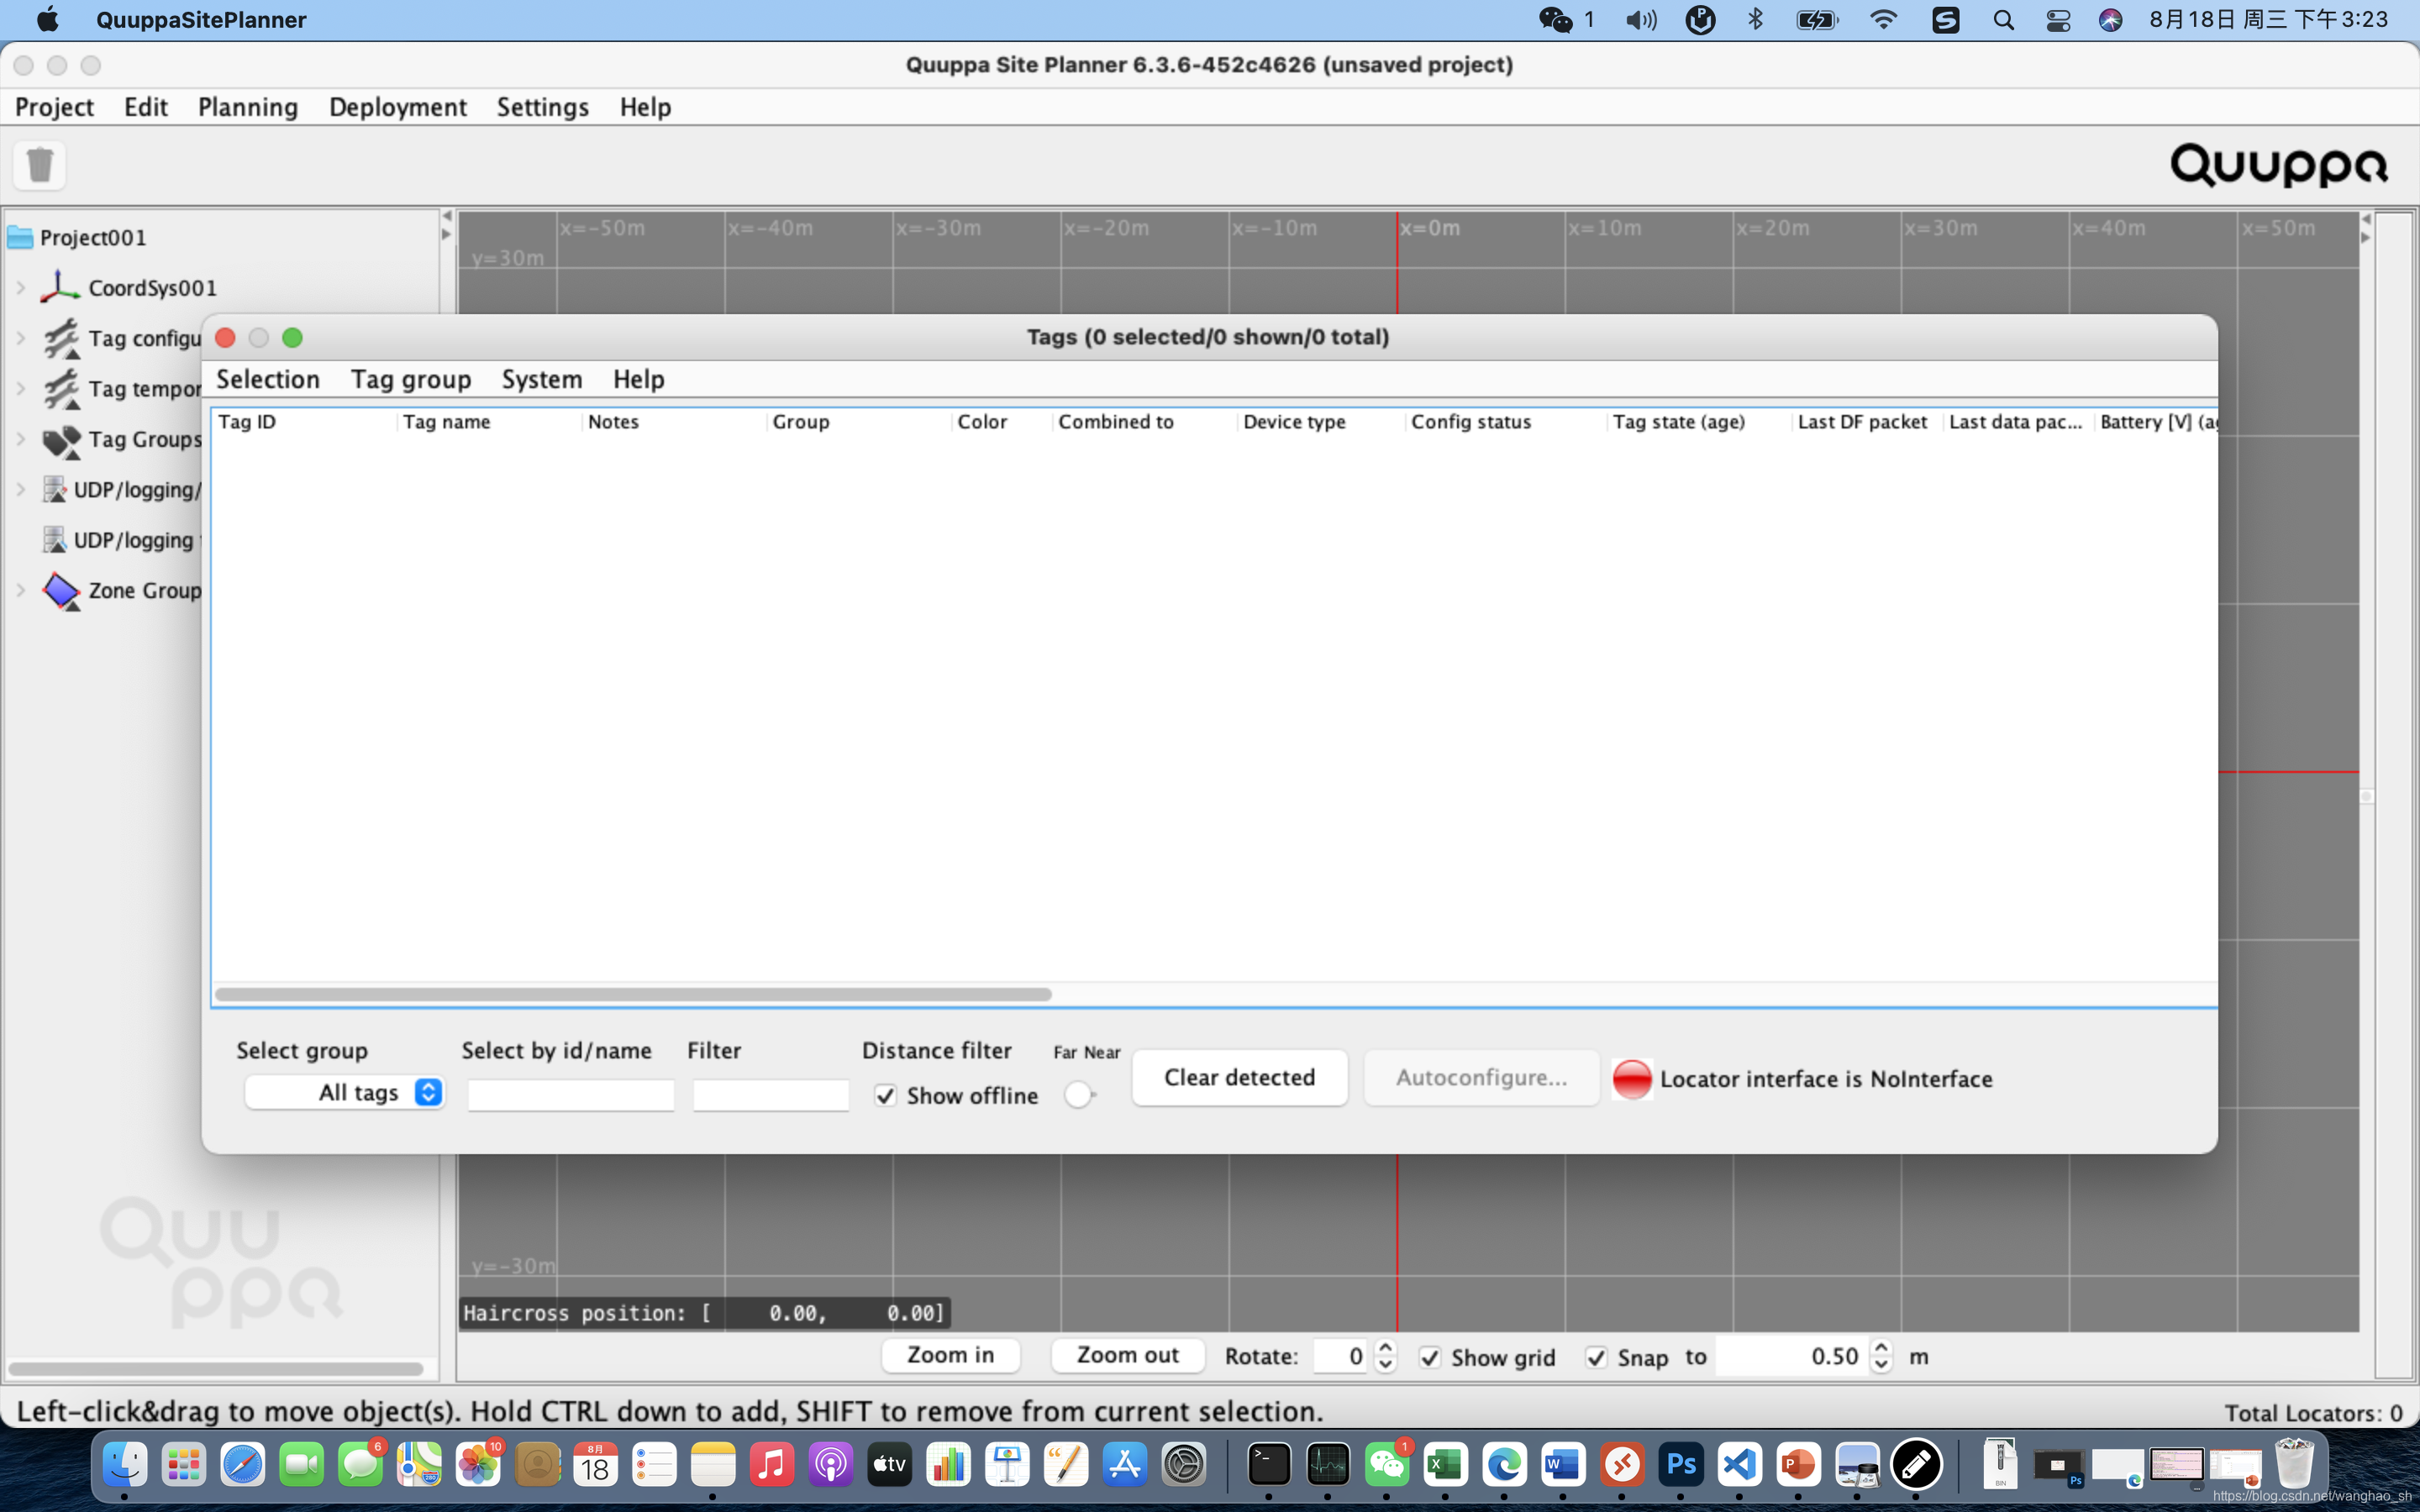Open Control Center in the menu bar
Image resolution: width=2420 pixels, height=1512 pixels.
click(2058, 20)
